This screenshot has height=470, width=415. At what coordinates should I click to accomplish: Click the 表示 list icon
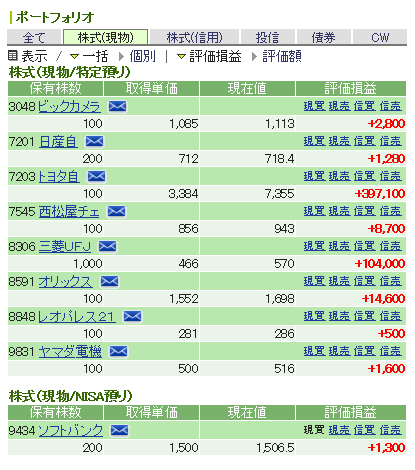tap(12, 56)
